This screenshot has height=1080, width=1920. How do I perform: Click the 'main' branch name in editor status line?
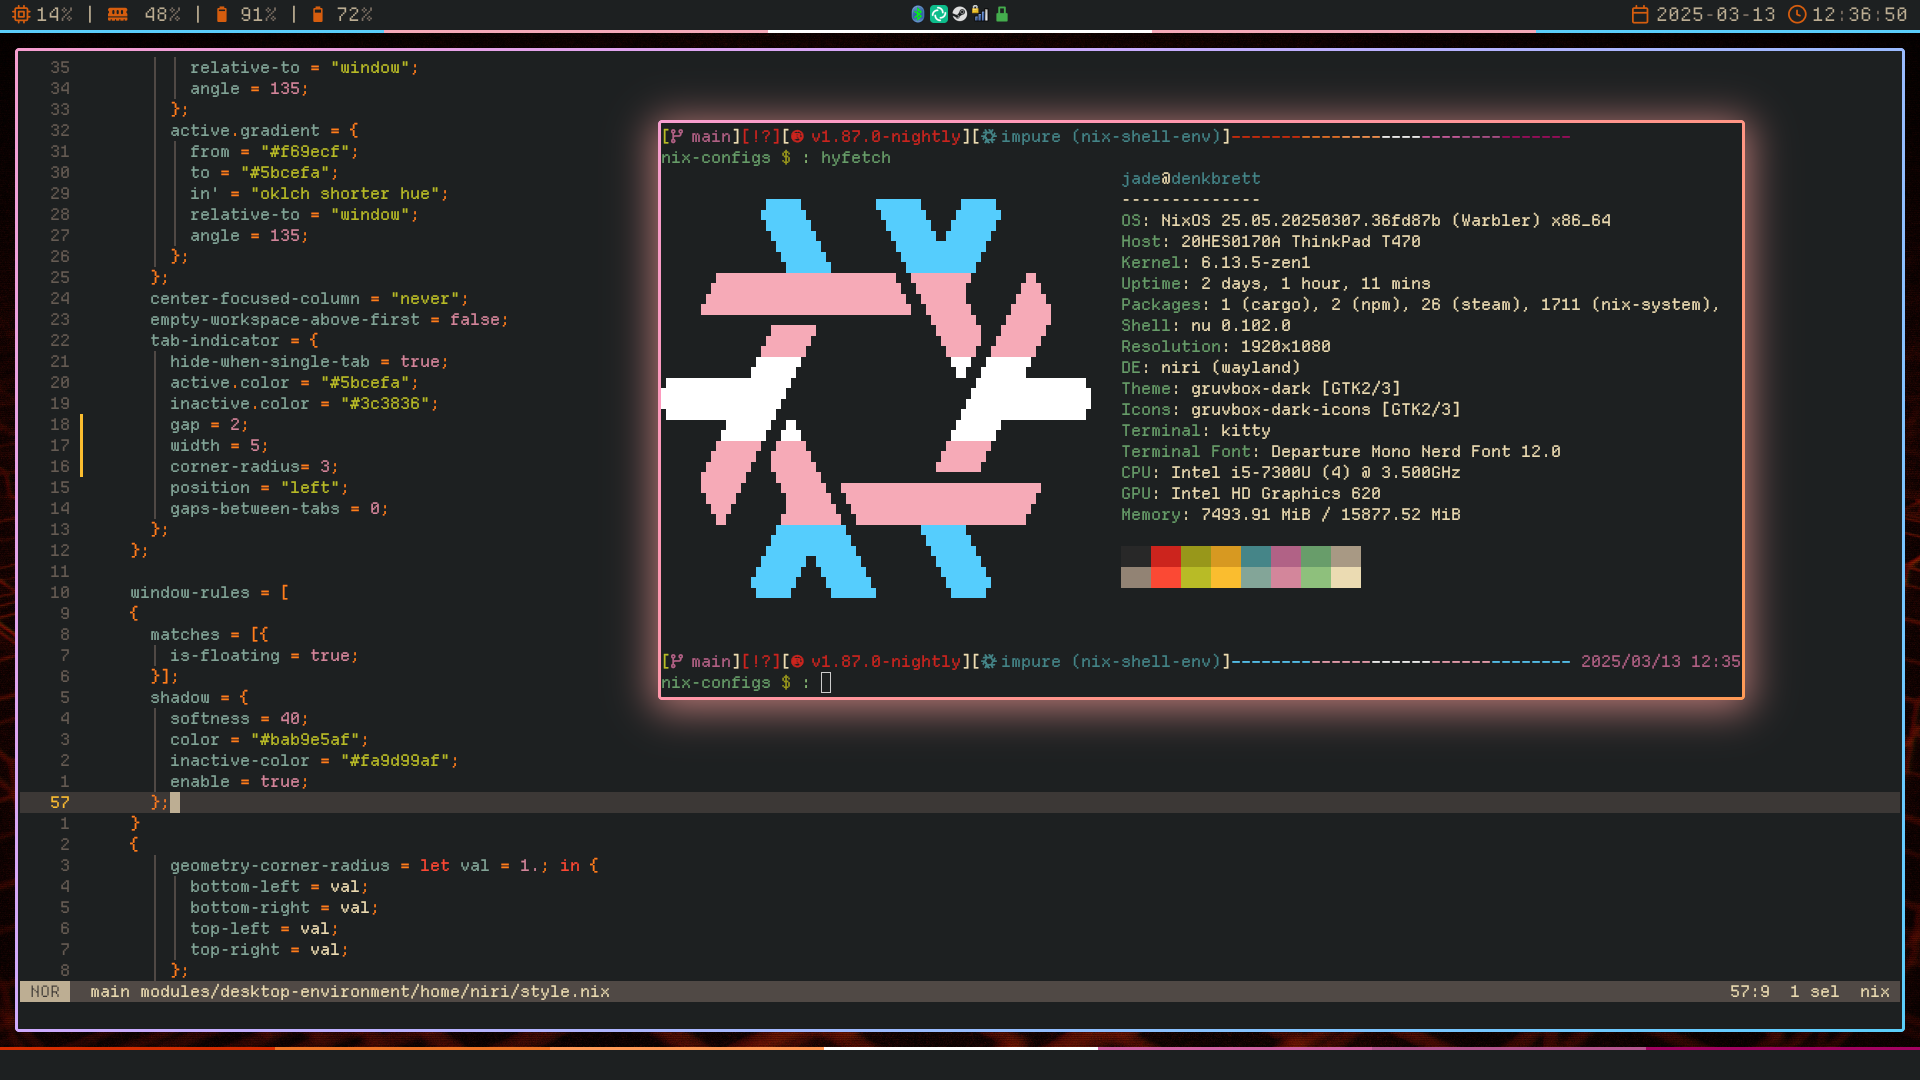[x=110, y=991]
